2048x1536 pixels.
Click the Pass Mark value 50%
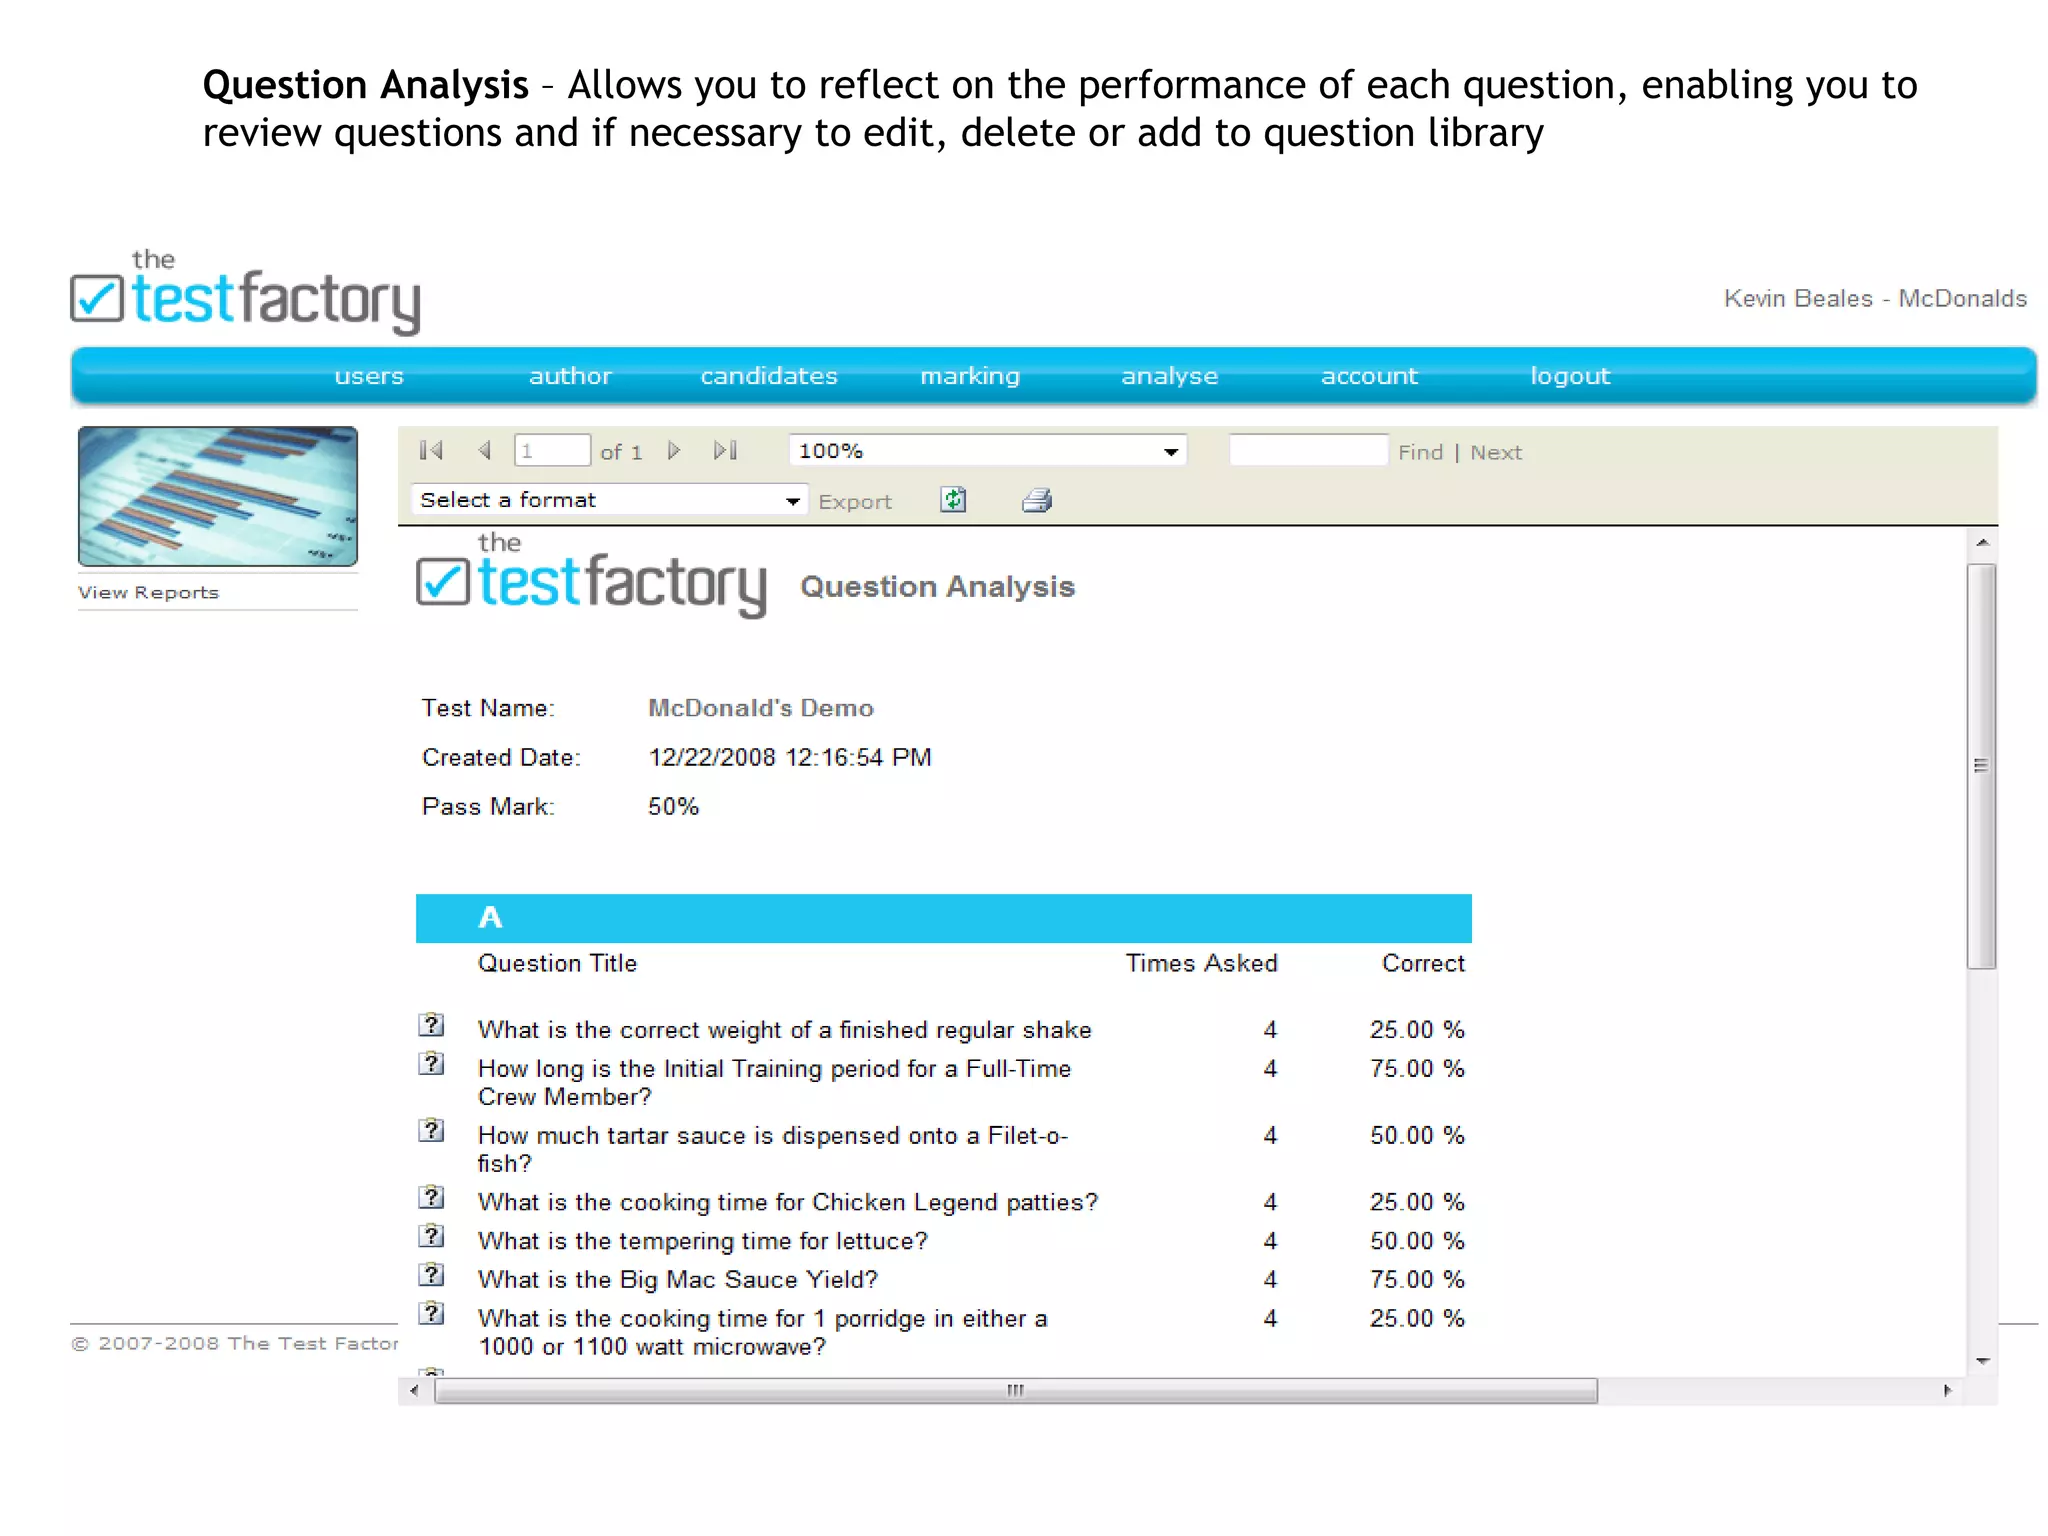point(673,806)
